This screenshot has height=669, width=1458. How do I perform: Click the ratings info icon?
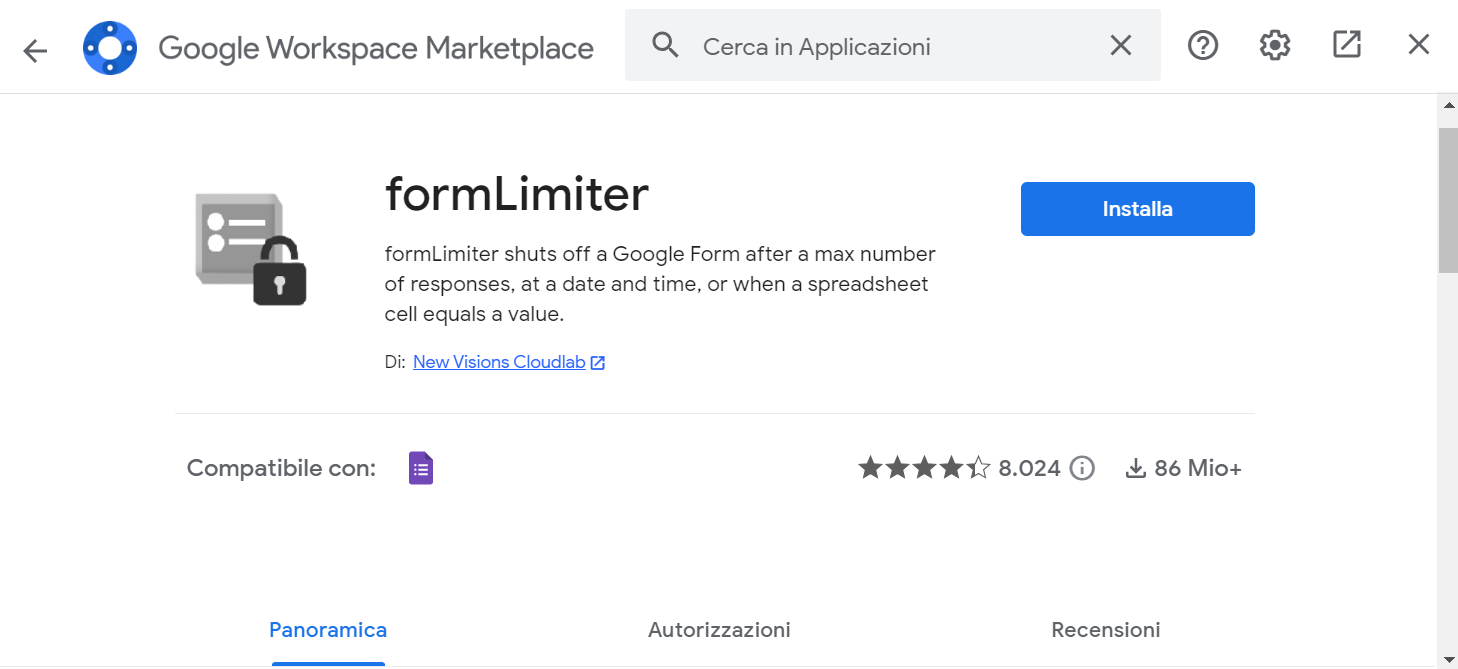click(1082, 468)
